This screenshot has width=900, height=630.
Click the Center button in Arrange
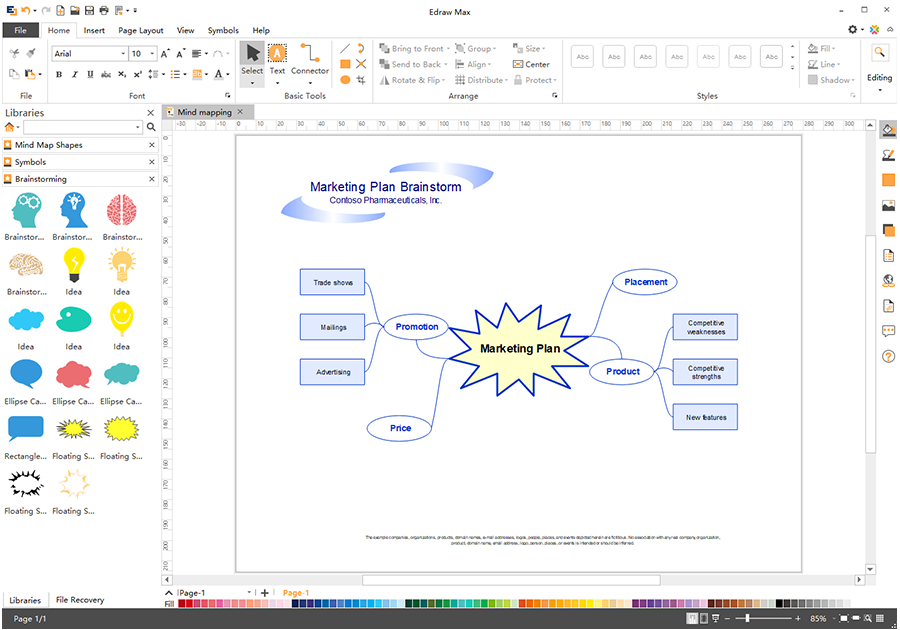coord(531,64)
